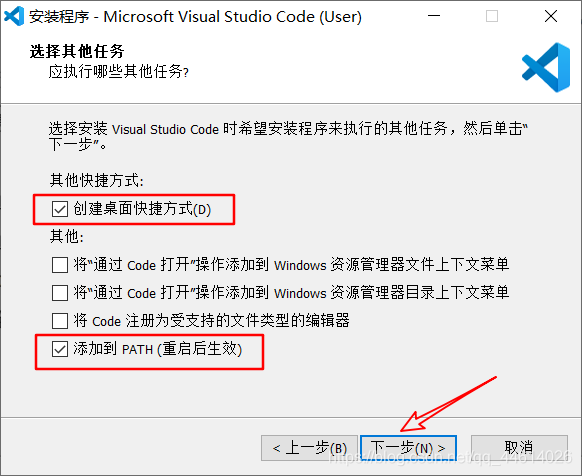The height and width of the screenshot is (476, 582).
Task: Go back with 上一步(B) button
Action: (309, 448)
